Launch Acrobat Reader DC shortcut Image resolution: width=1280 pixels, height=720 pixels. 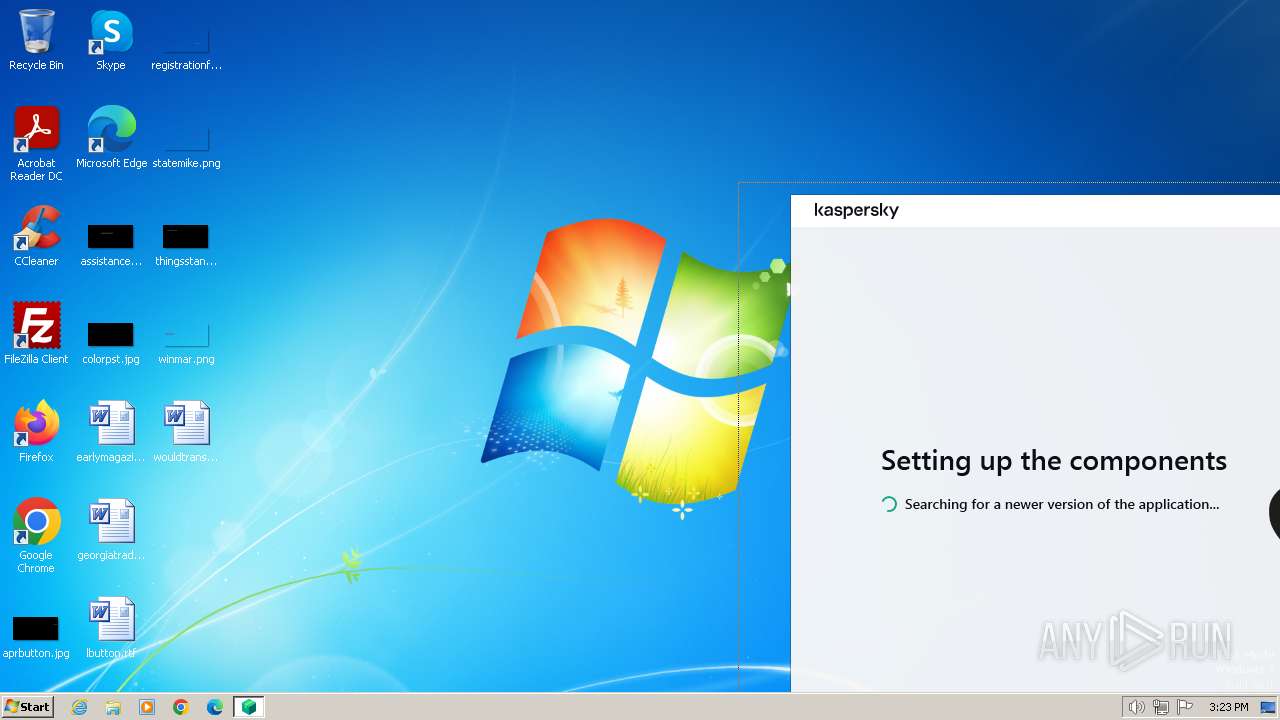[36, 144]
